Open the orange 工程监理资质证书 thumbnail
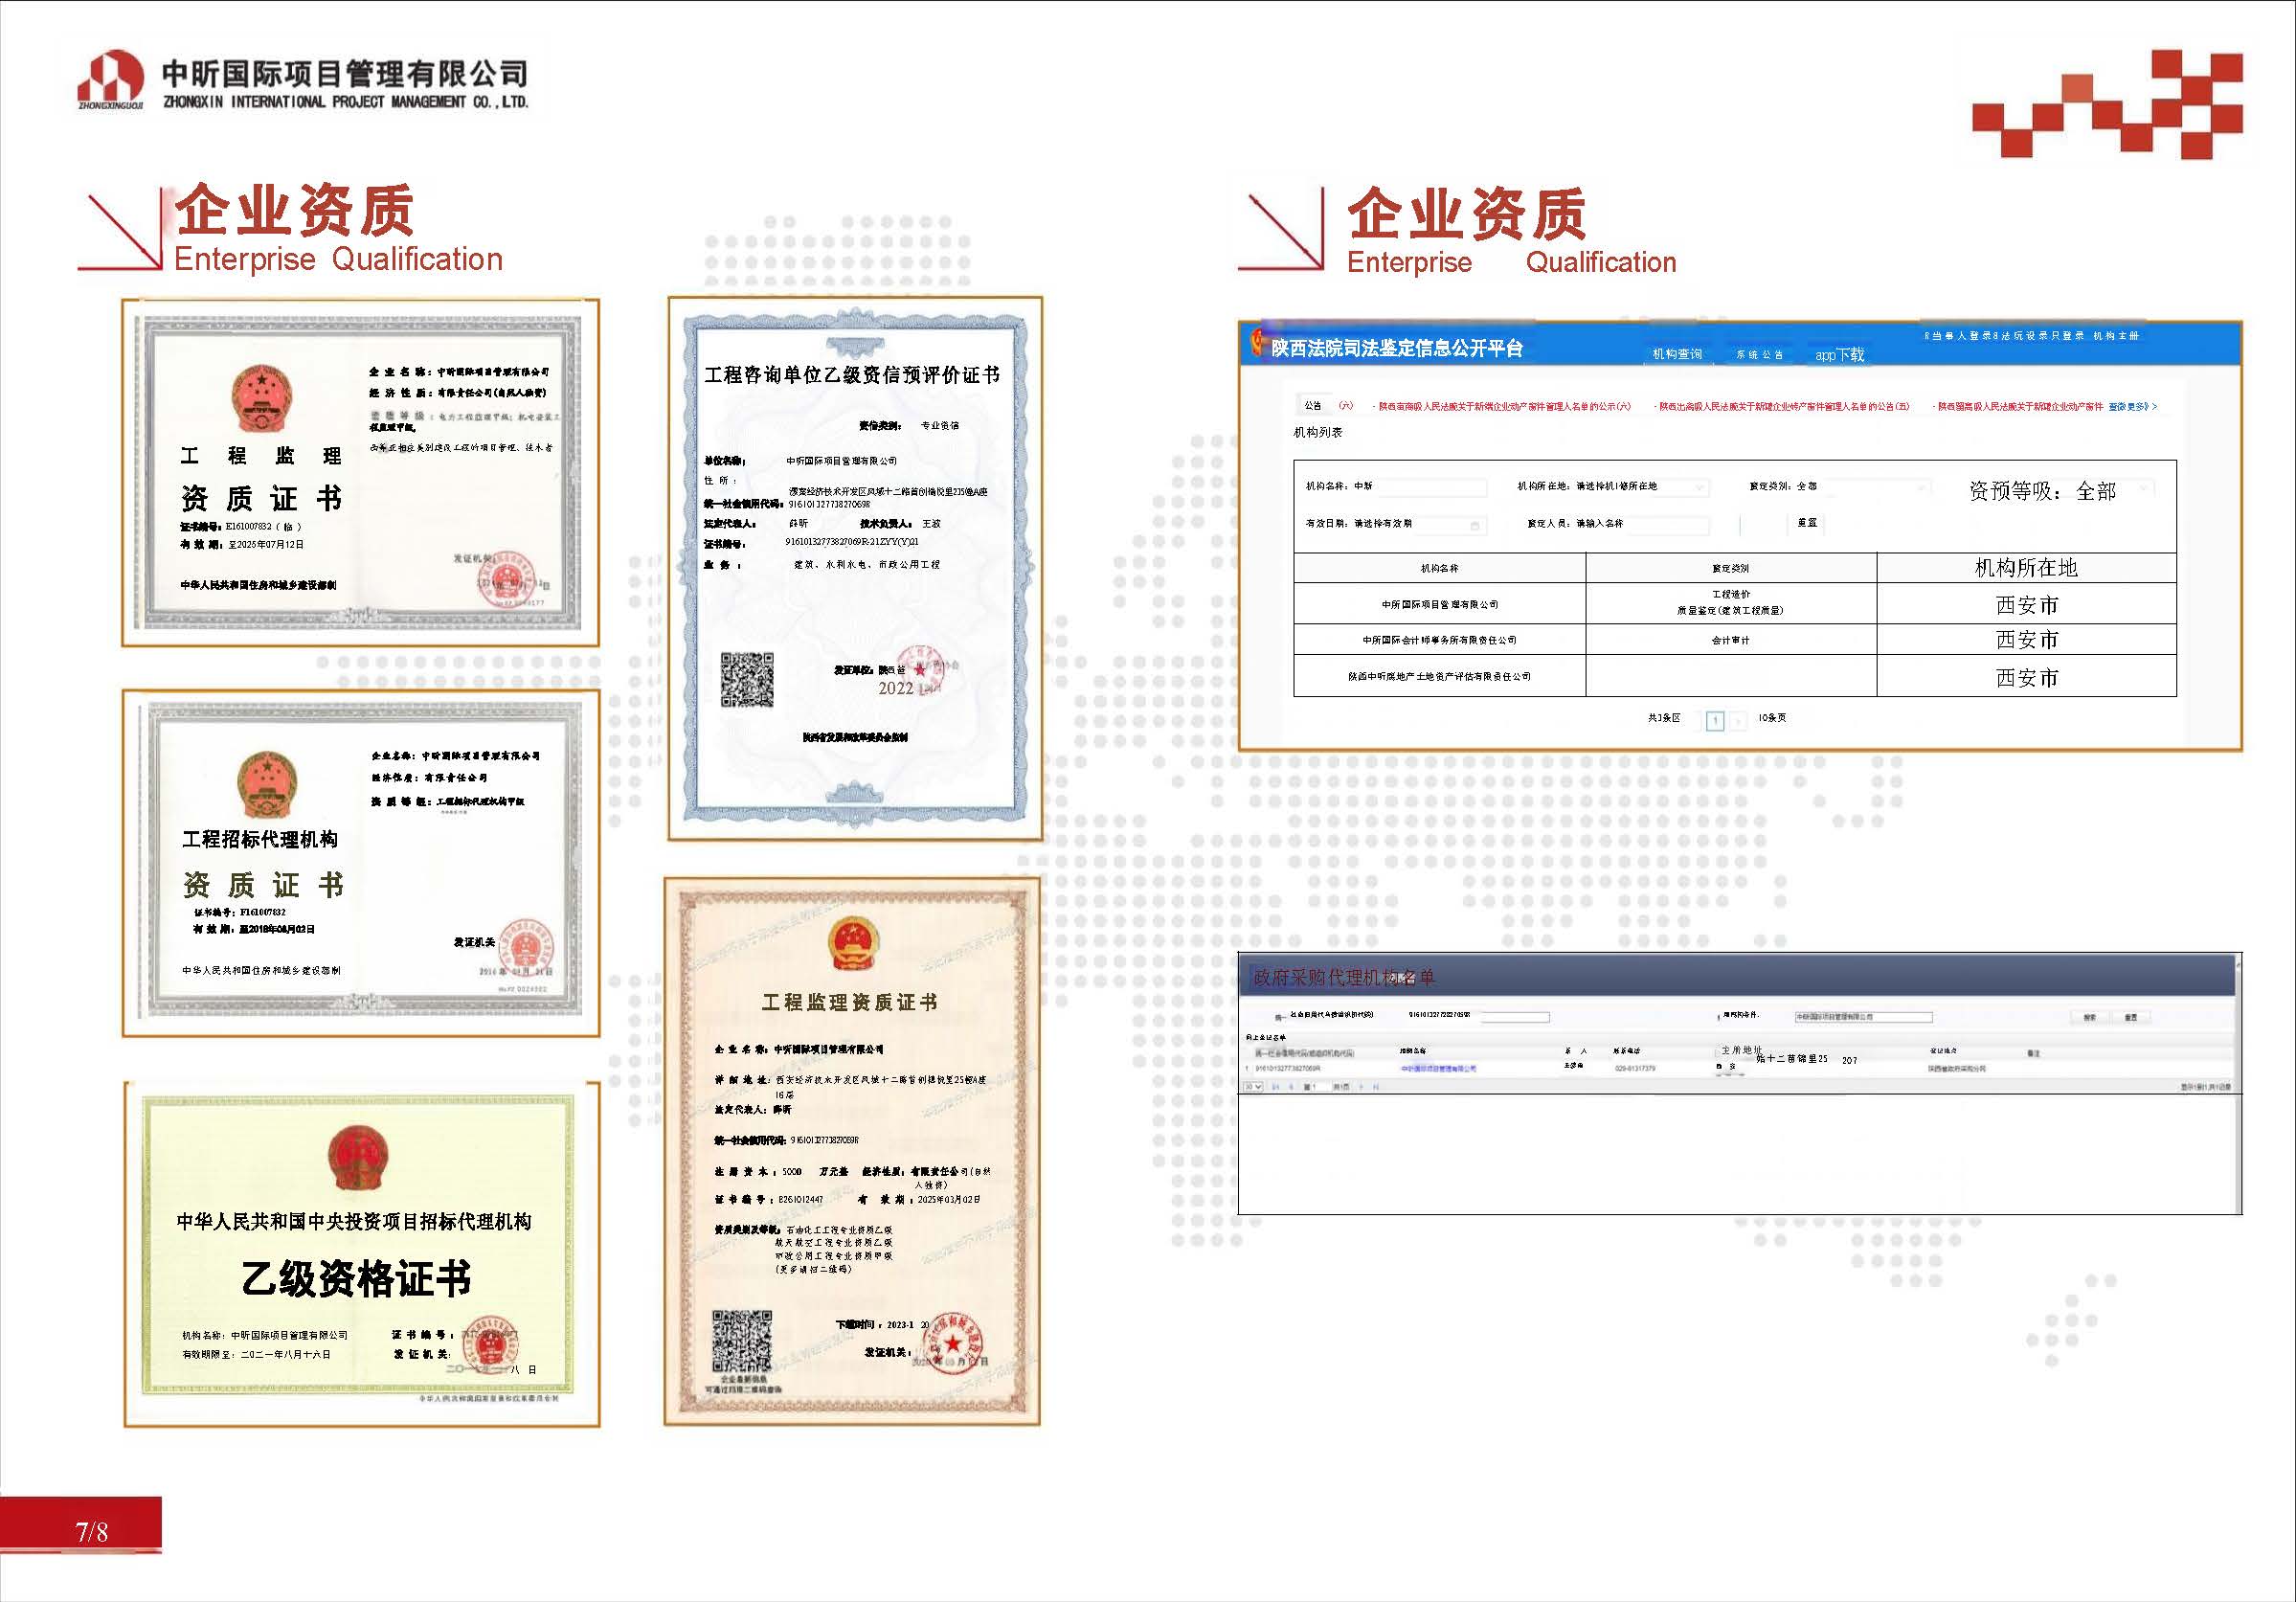Screen dimensions: 2296x1602 (852, 1152)
